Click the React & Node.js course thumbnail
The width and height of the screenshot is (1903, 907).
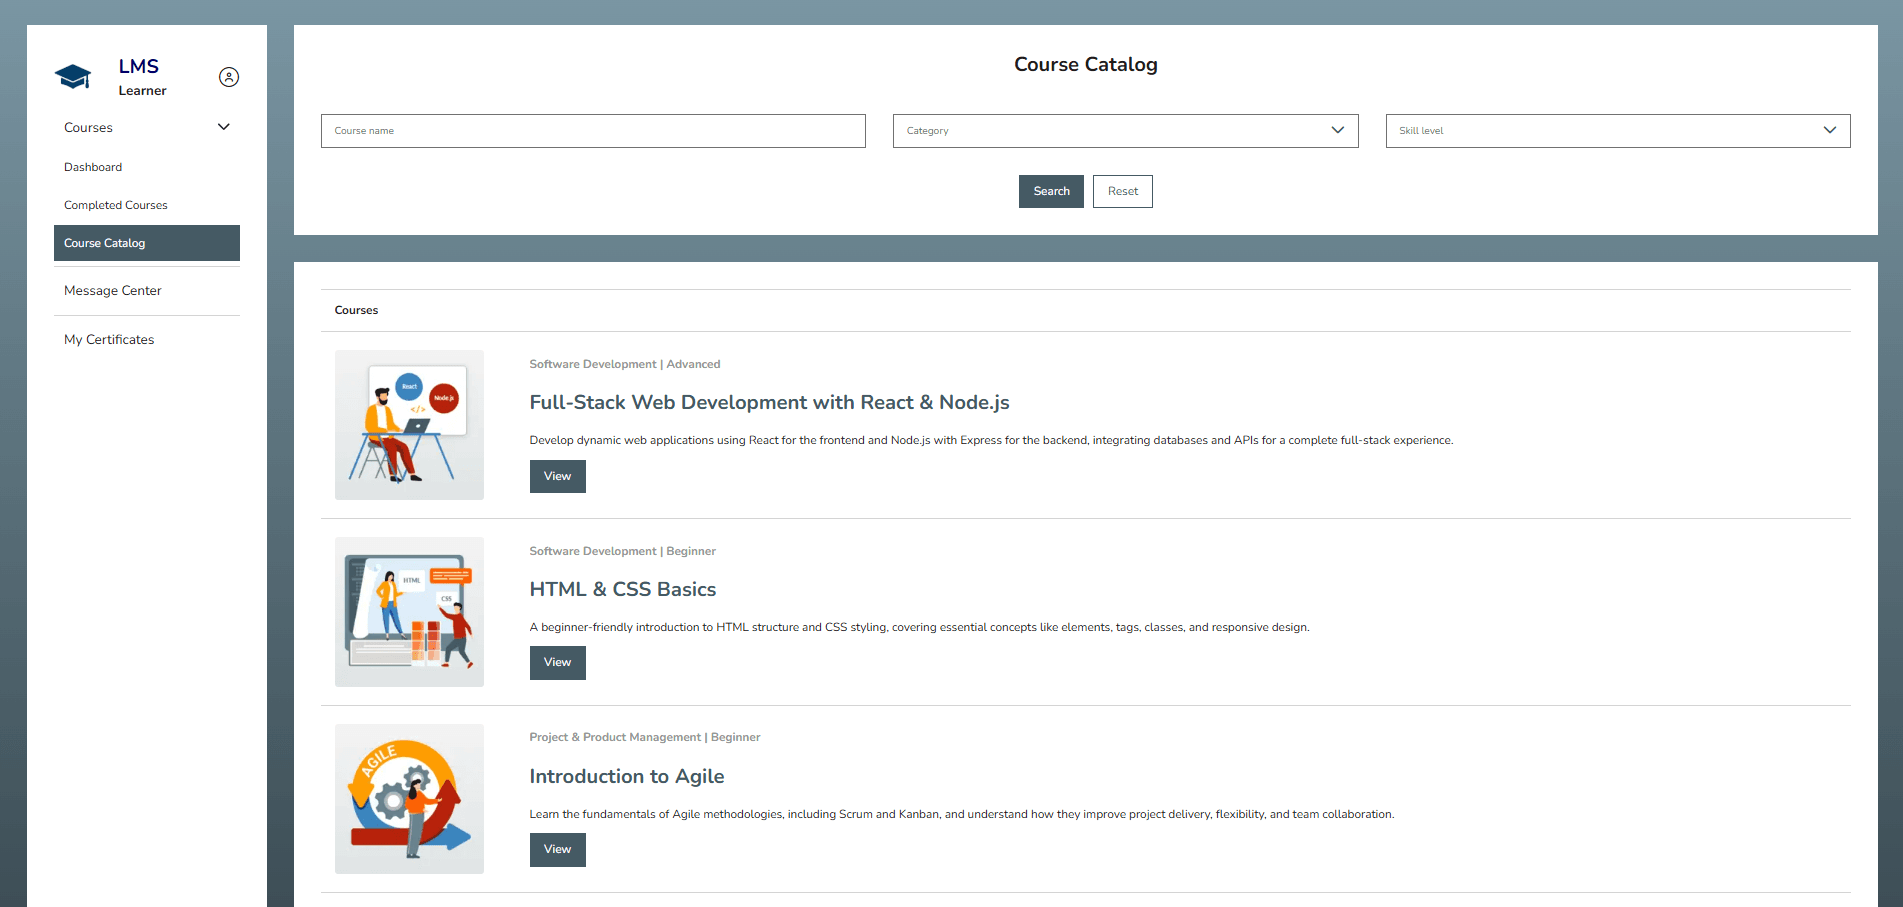[409, 424]
